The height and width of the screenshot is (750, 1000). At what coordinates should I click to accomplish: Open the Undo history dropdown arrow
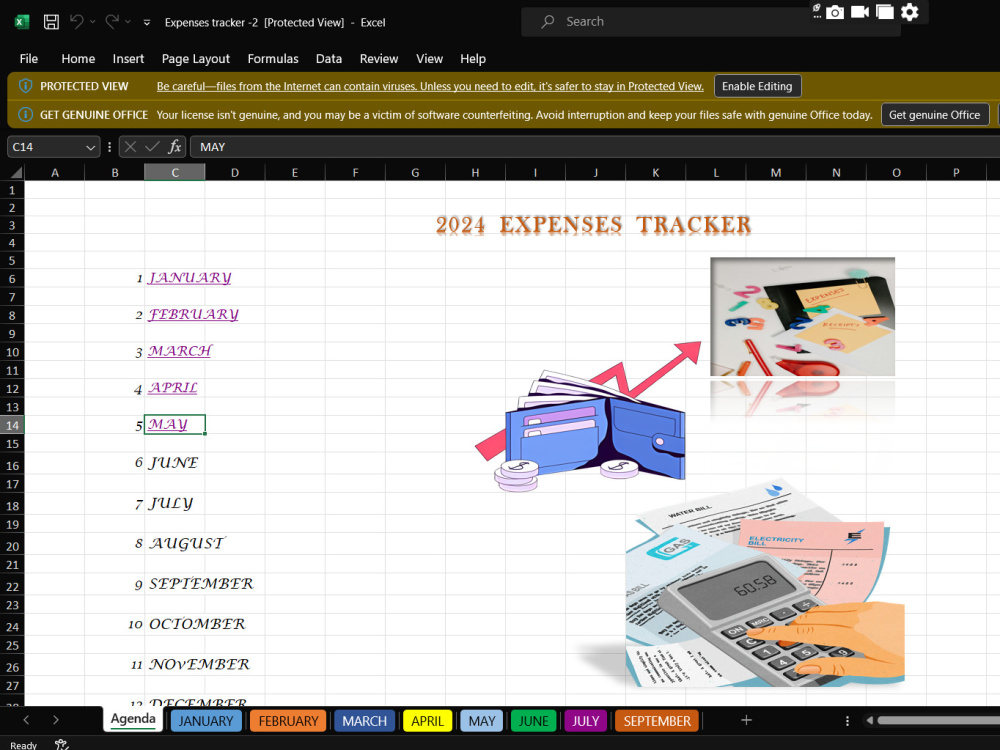tap(92, 22)
